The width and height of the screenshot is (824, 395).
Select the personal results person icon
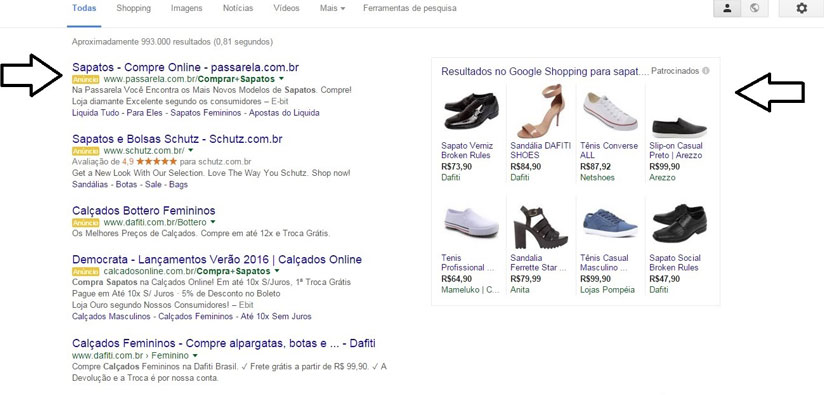[727, 8]
